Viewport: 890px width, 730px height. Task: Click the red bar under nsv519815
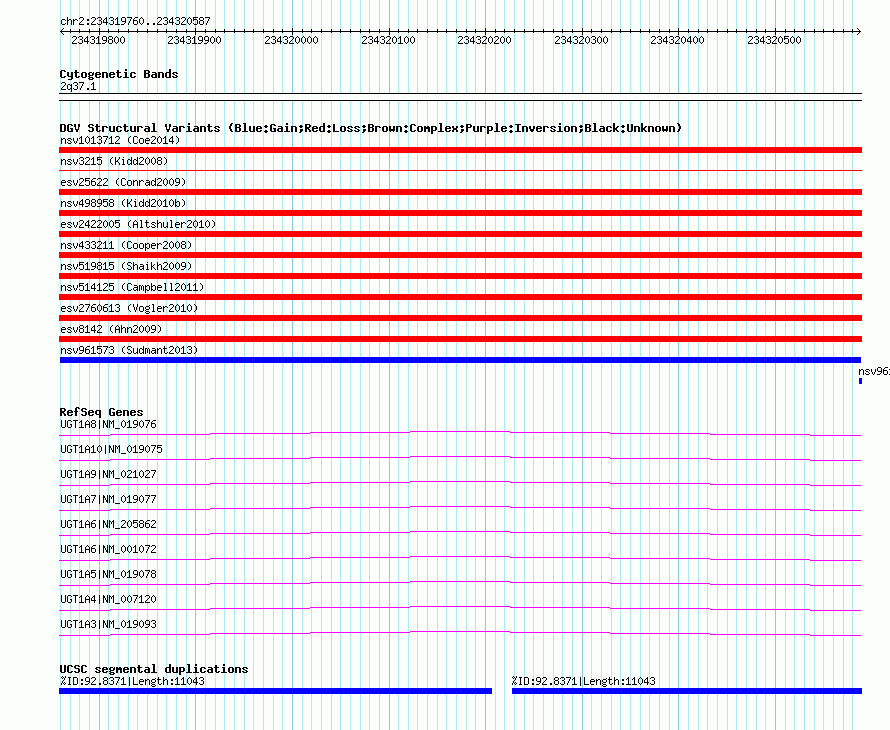(460, 276)
